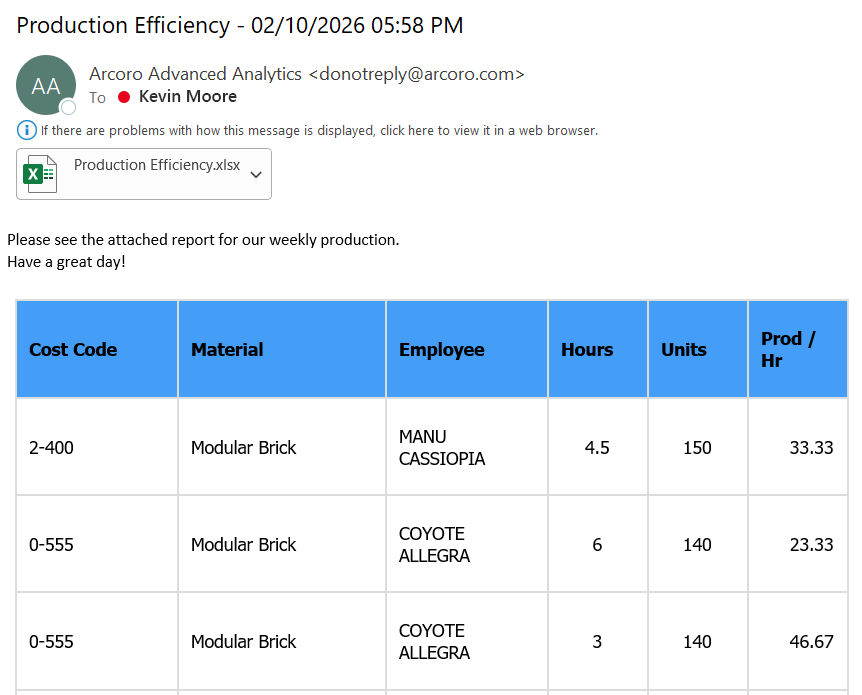Open the attachment dropdown arrow
The width and height of the screenshot is (862, 695).
[256, 175]
